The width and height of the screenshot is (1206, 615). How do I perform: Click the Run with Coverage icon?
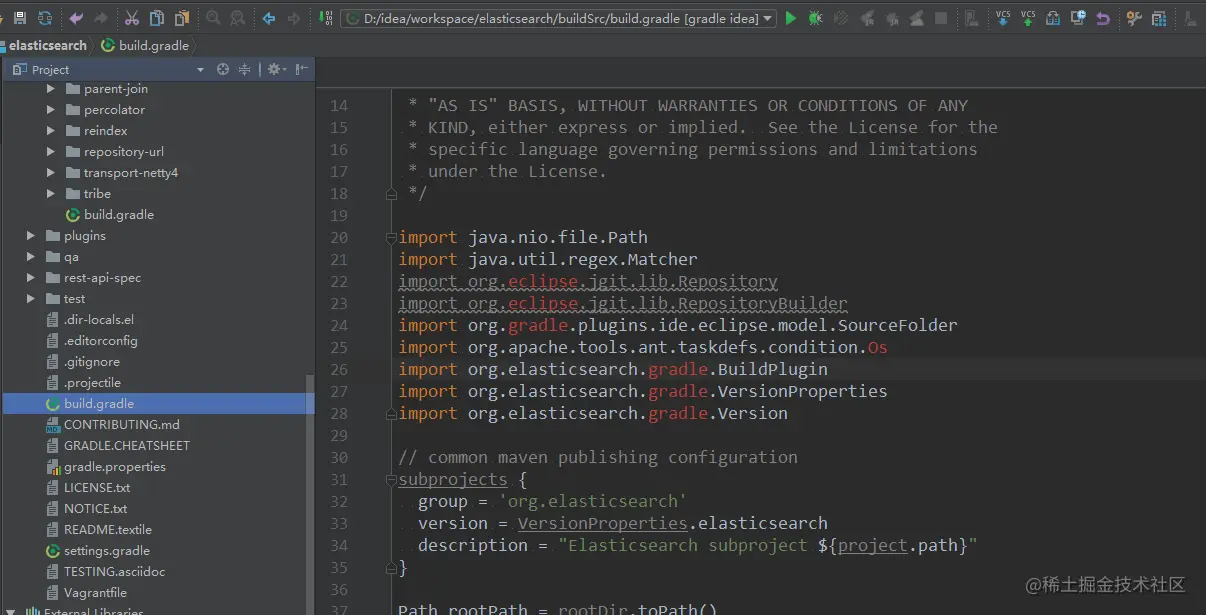[841, 18]
